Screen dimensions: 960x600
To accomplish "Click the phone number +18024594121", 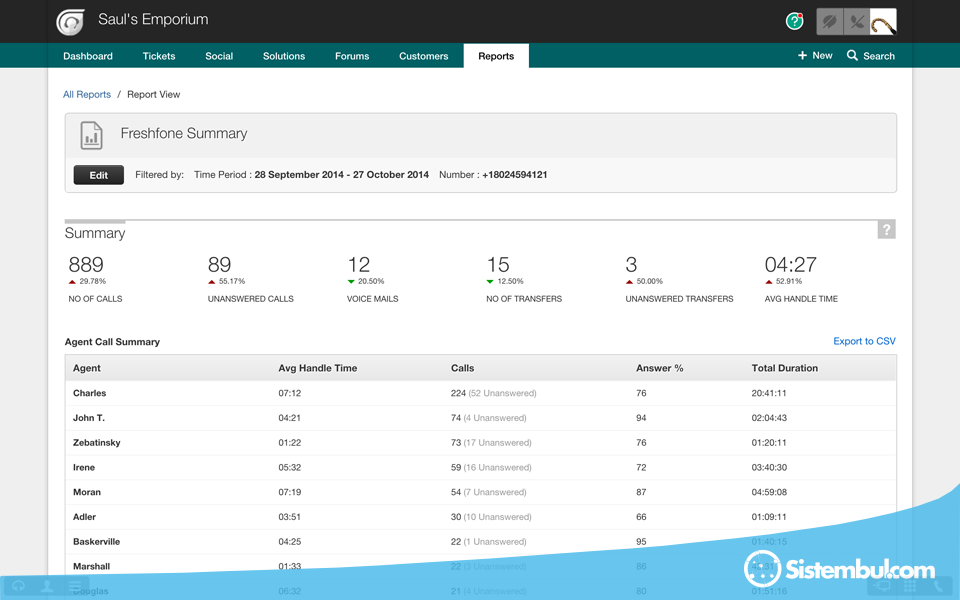I will point(515,174).
